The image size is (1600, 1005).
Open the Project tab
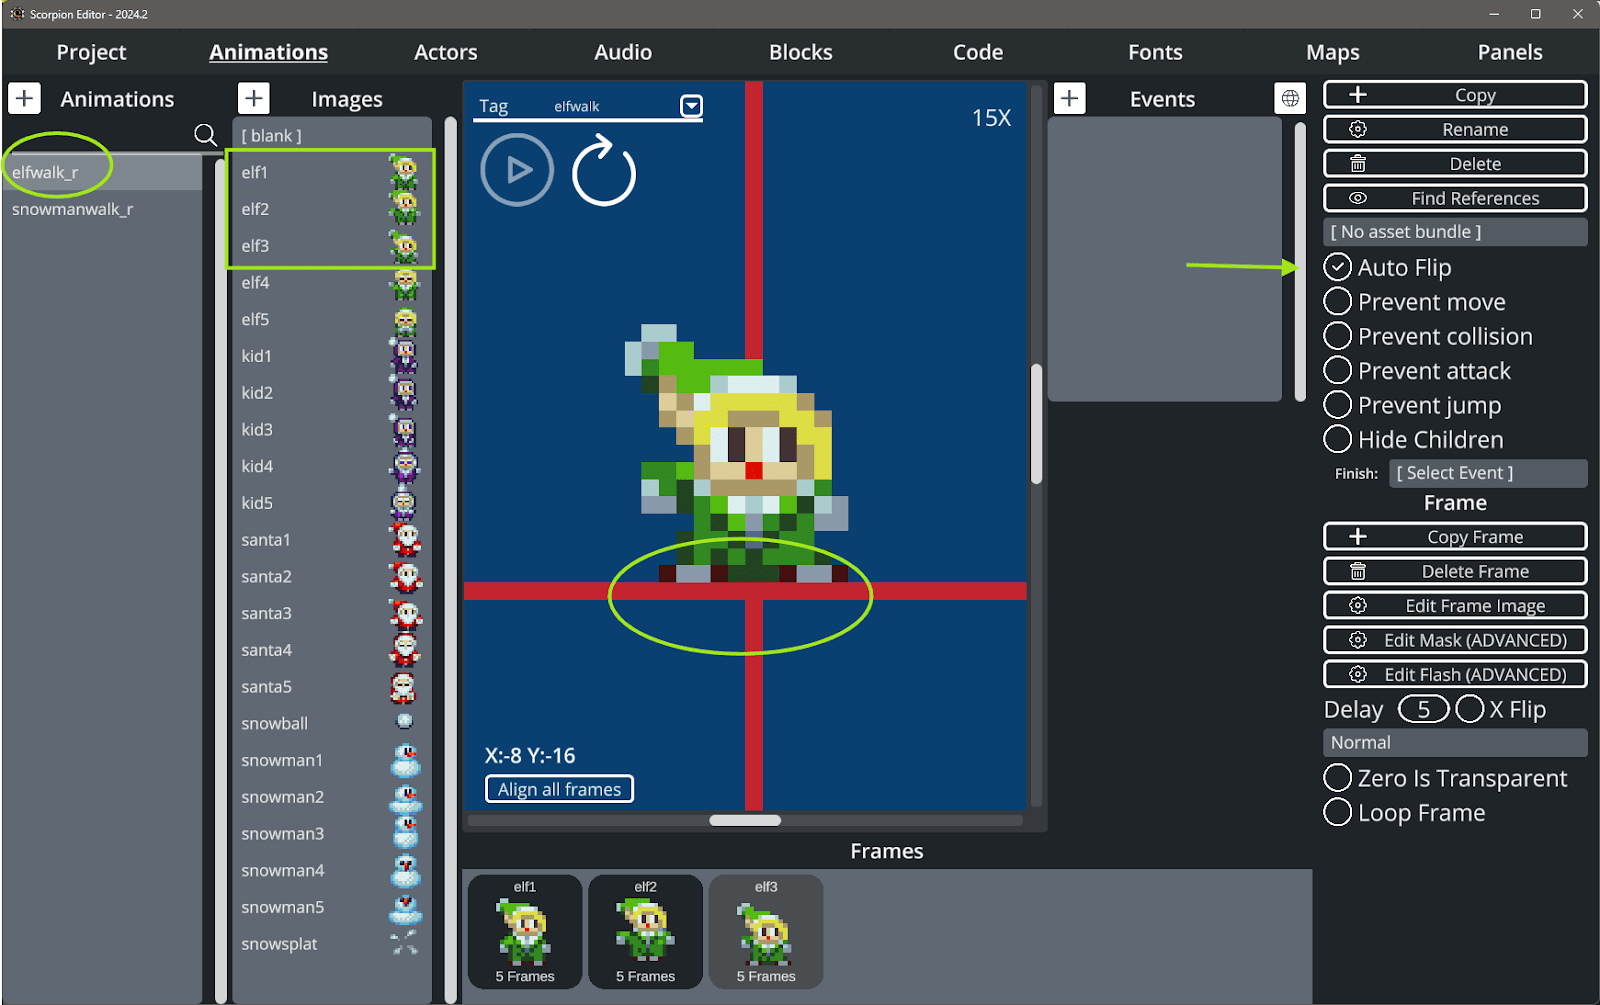(x=91, y=52)
